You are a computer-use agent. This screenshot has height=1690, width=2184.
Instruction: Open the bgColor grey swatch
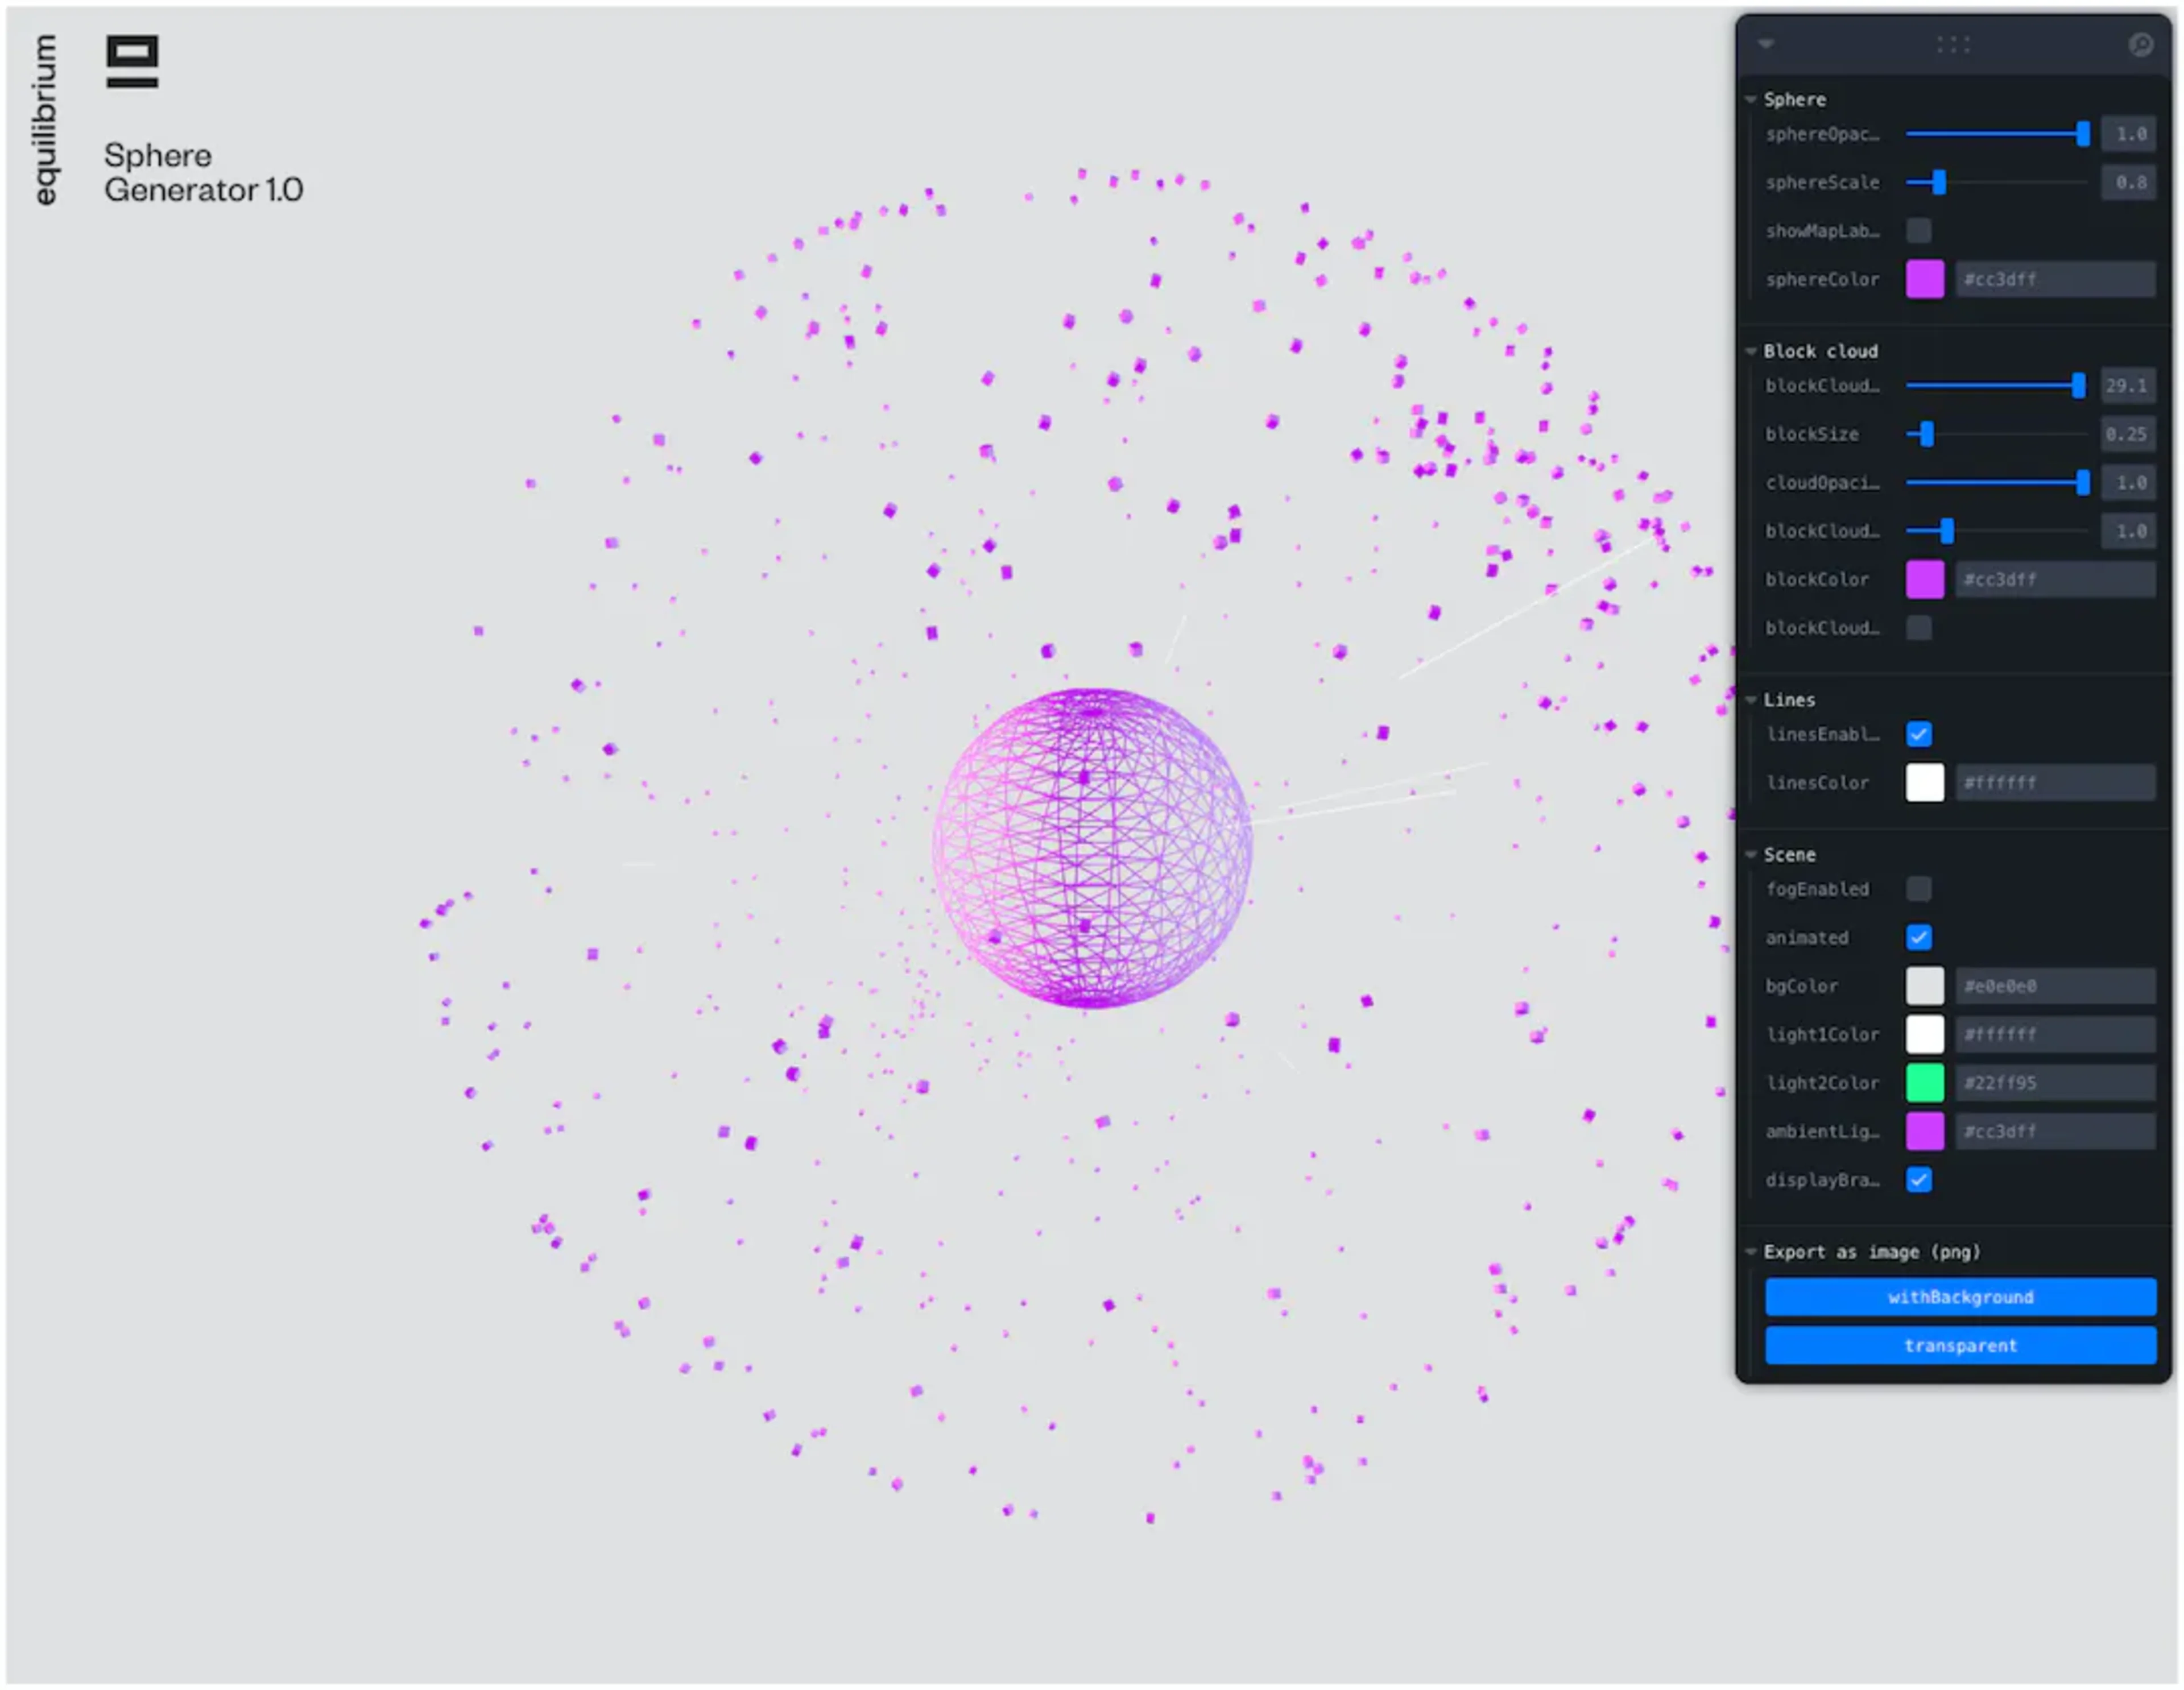[1924, 986]
